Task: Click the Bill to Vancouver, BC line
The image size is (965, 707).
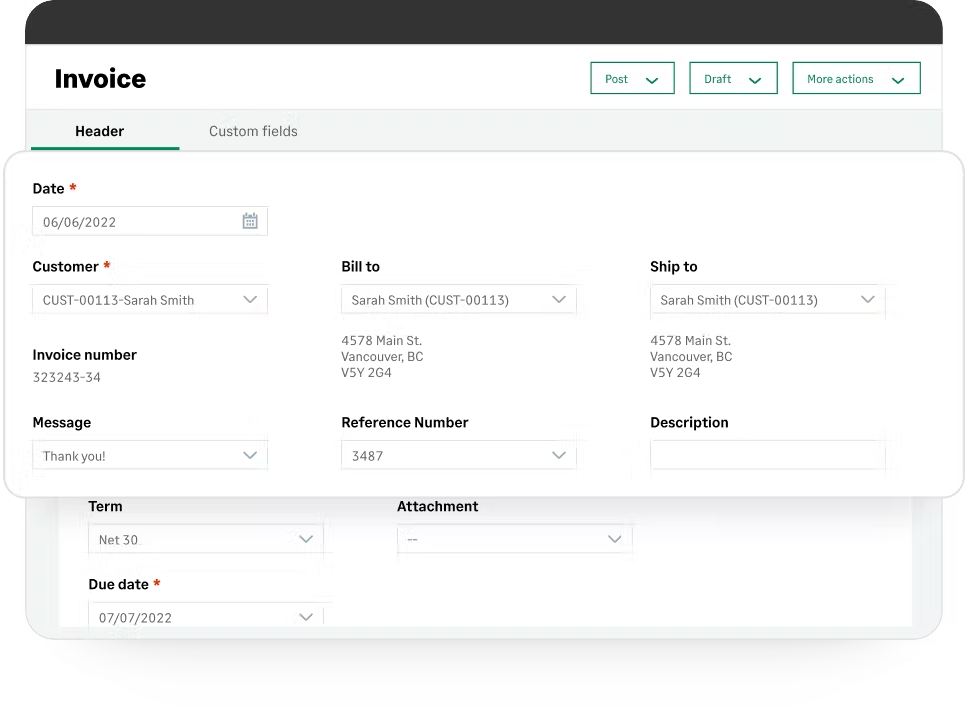Action: pyautogui.click(x=382, y=356)
